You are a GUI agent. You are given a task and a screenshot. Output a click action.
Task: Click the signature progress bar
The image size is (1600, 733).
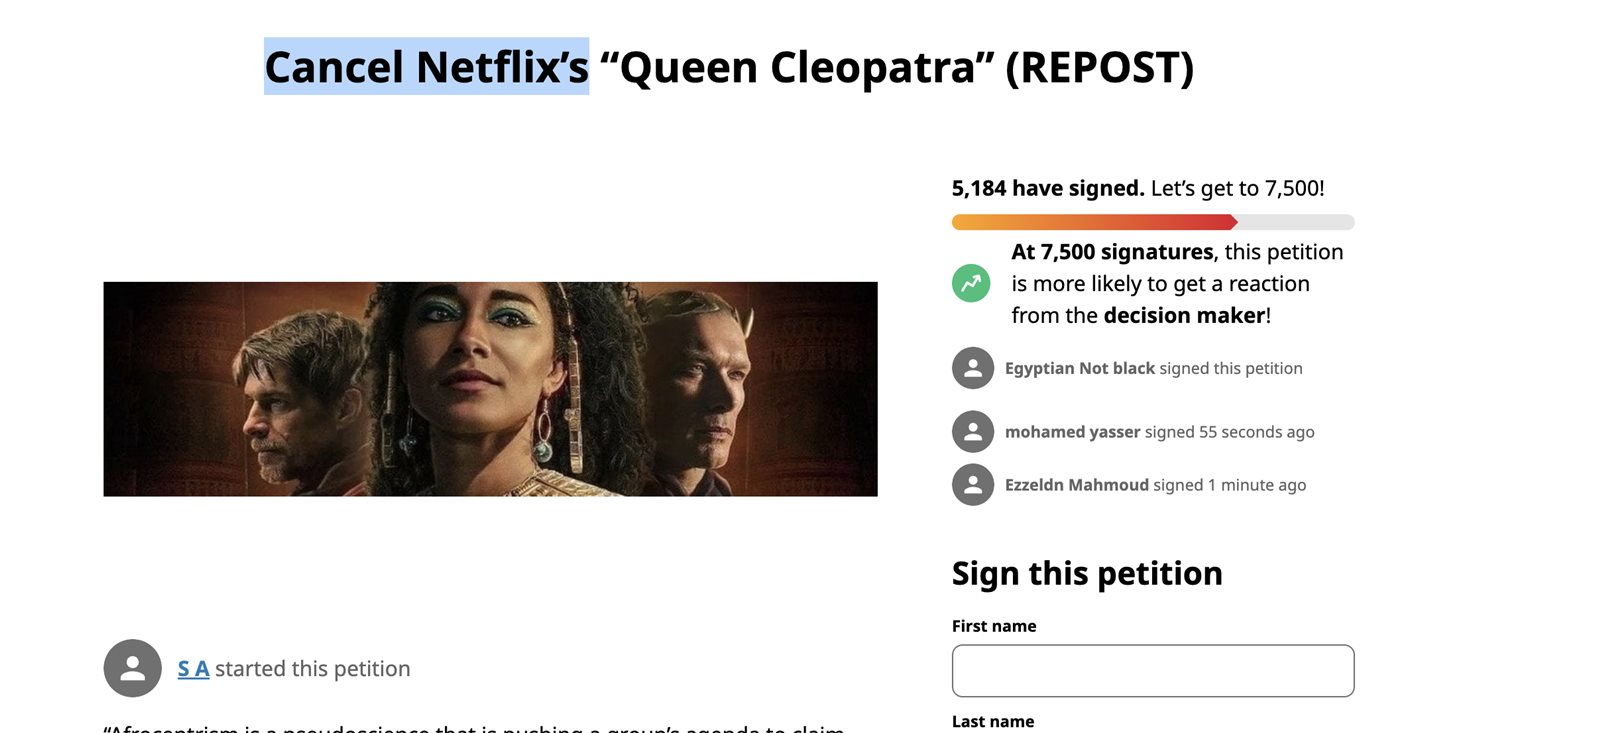[x=1152, y=222]
